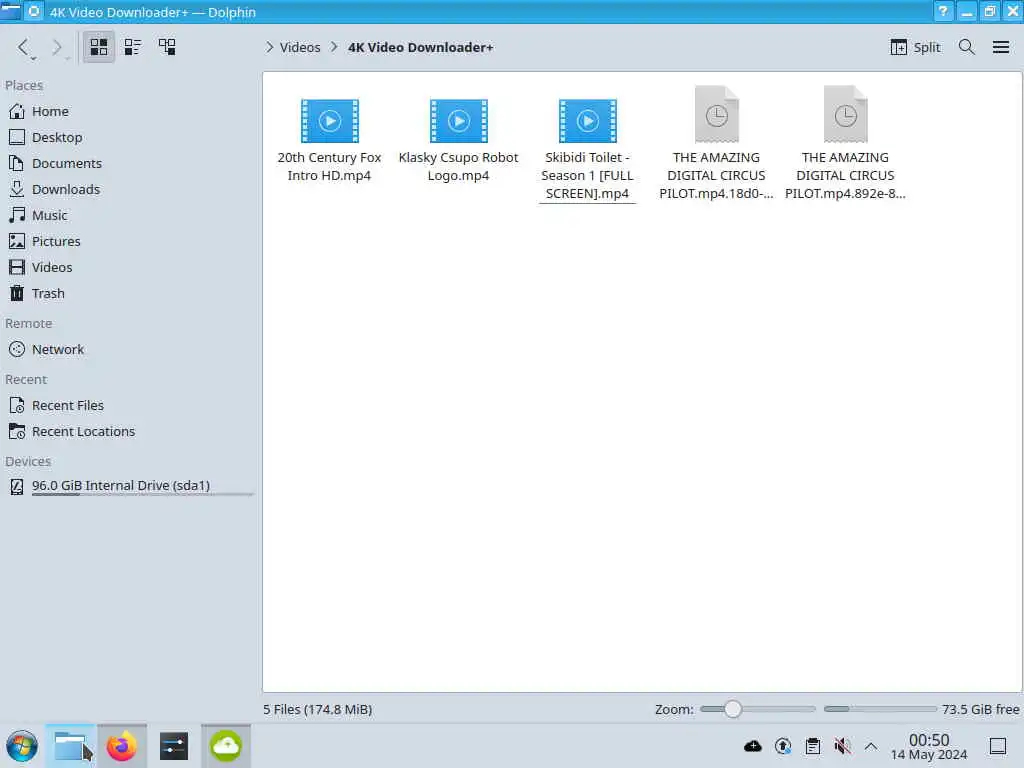Open the search magnifier icon
This screenshot has width=1024, height=768.
pyautogui.click(x=967, y=47)
